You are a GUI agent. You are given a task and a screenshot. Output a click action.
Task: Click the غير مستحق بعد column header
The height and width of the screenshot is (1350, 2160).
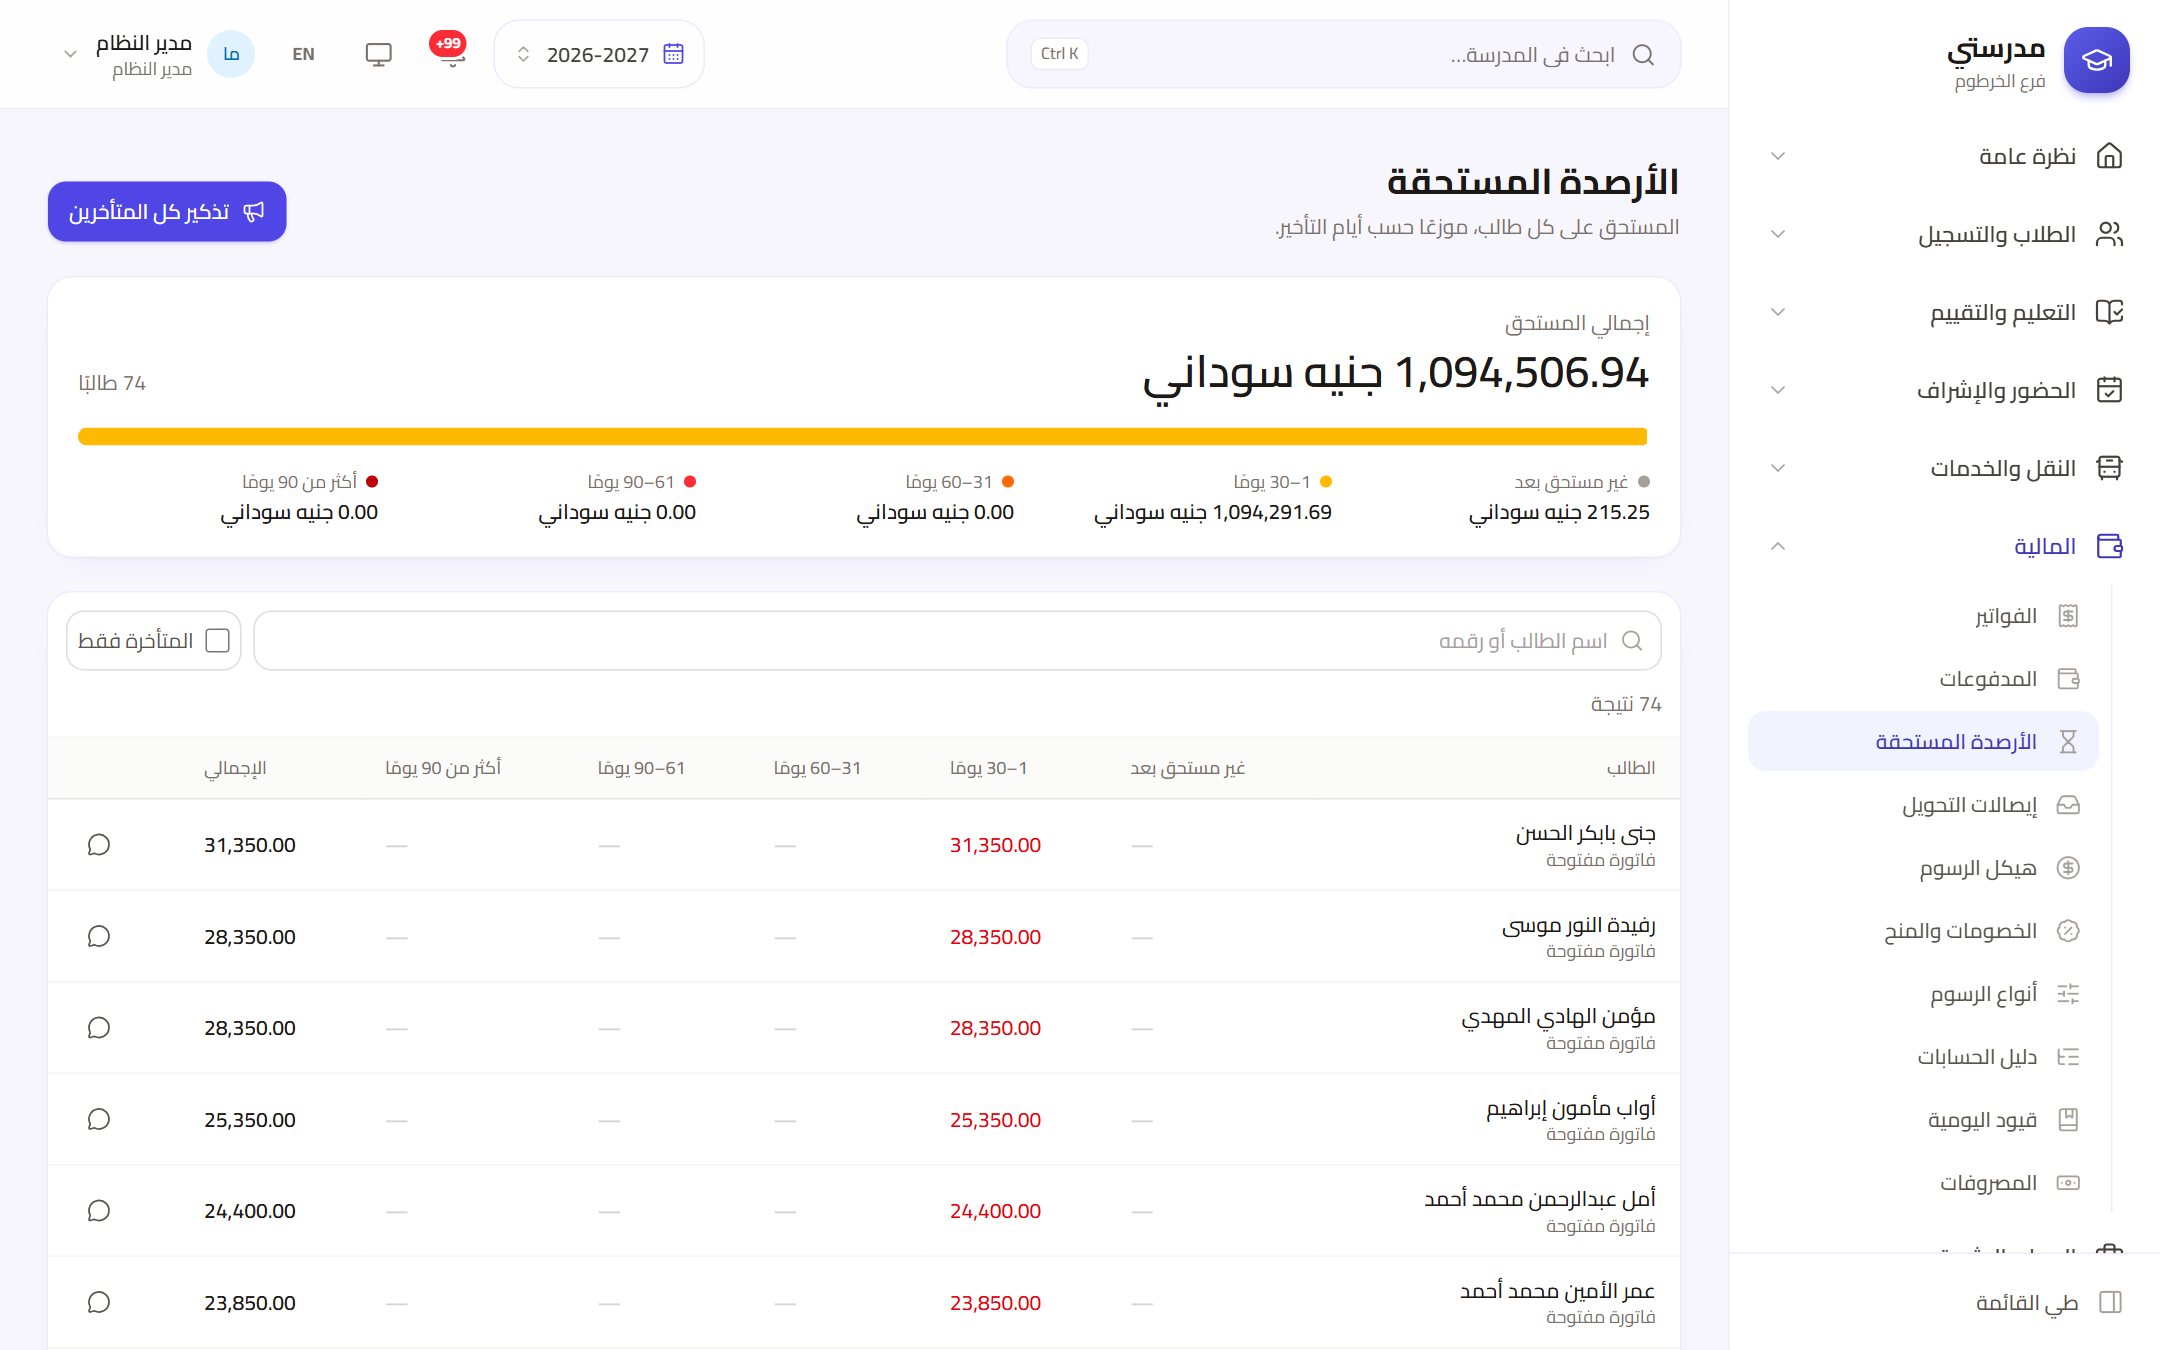click(x=1187, y=768)
